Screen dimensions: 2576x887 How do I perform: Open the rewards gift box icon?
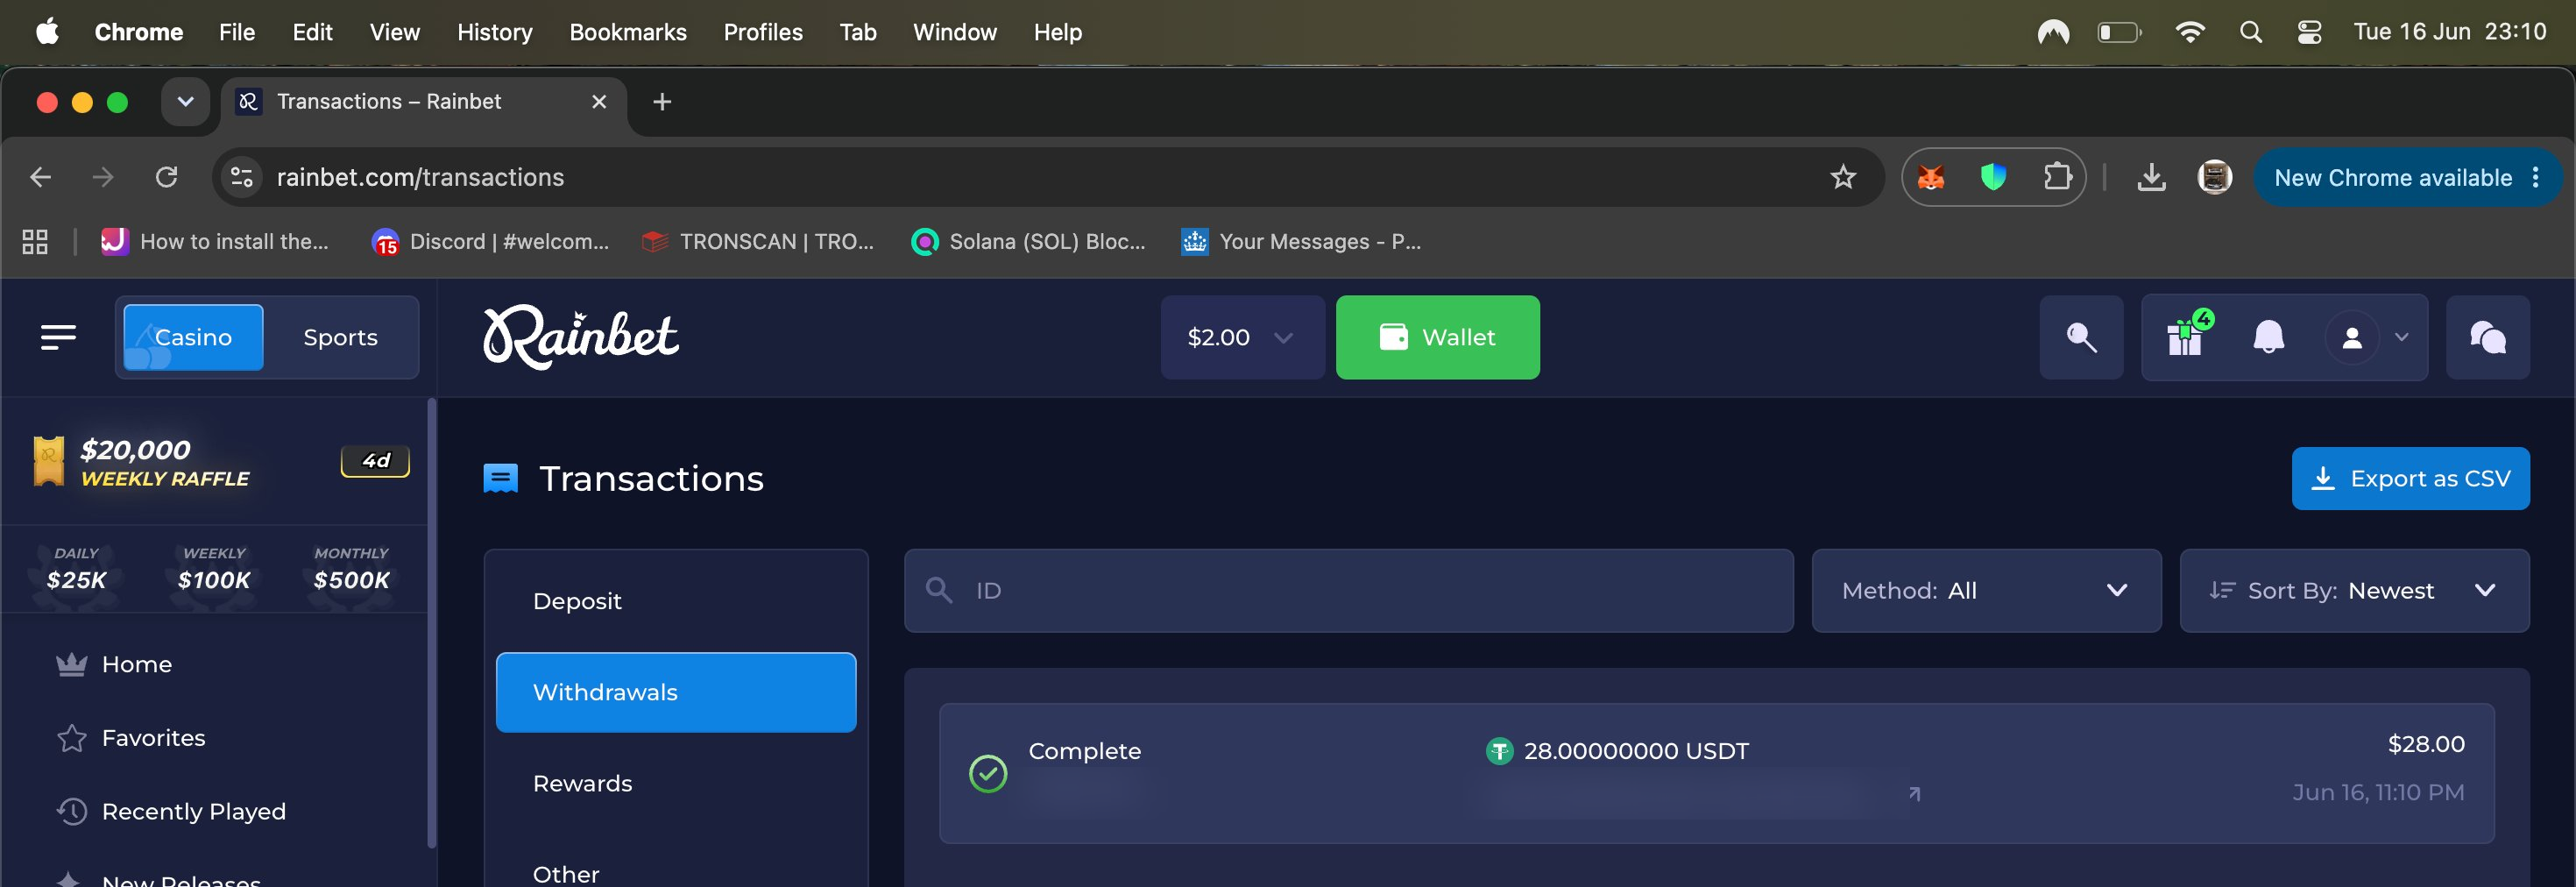(x=2186, y=337)
